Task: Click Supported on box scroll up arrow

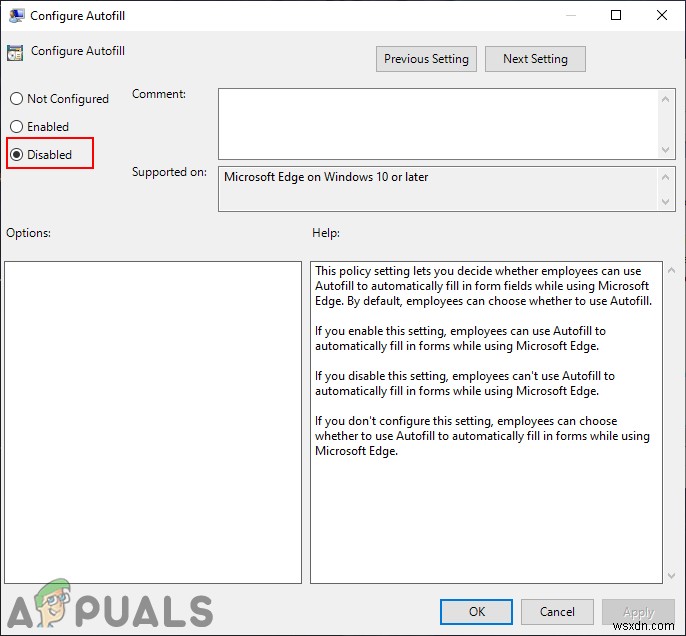Action: pyautogui.click(x=665, y=177)
